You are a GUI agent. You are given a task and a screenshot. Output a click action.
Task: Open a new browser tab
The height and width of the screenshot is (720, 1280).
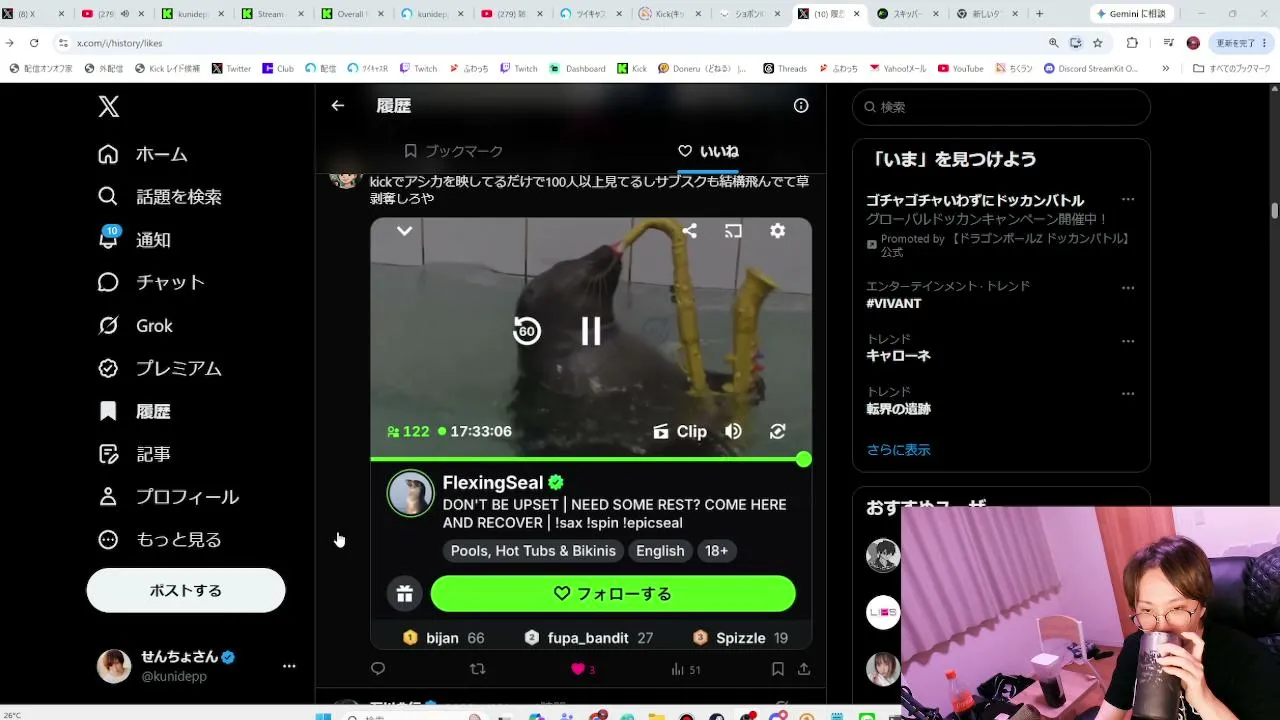click(1039, 14)
